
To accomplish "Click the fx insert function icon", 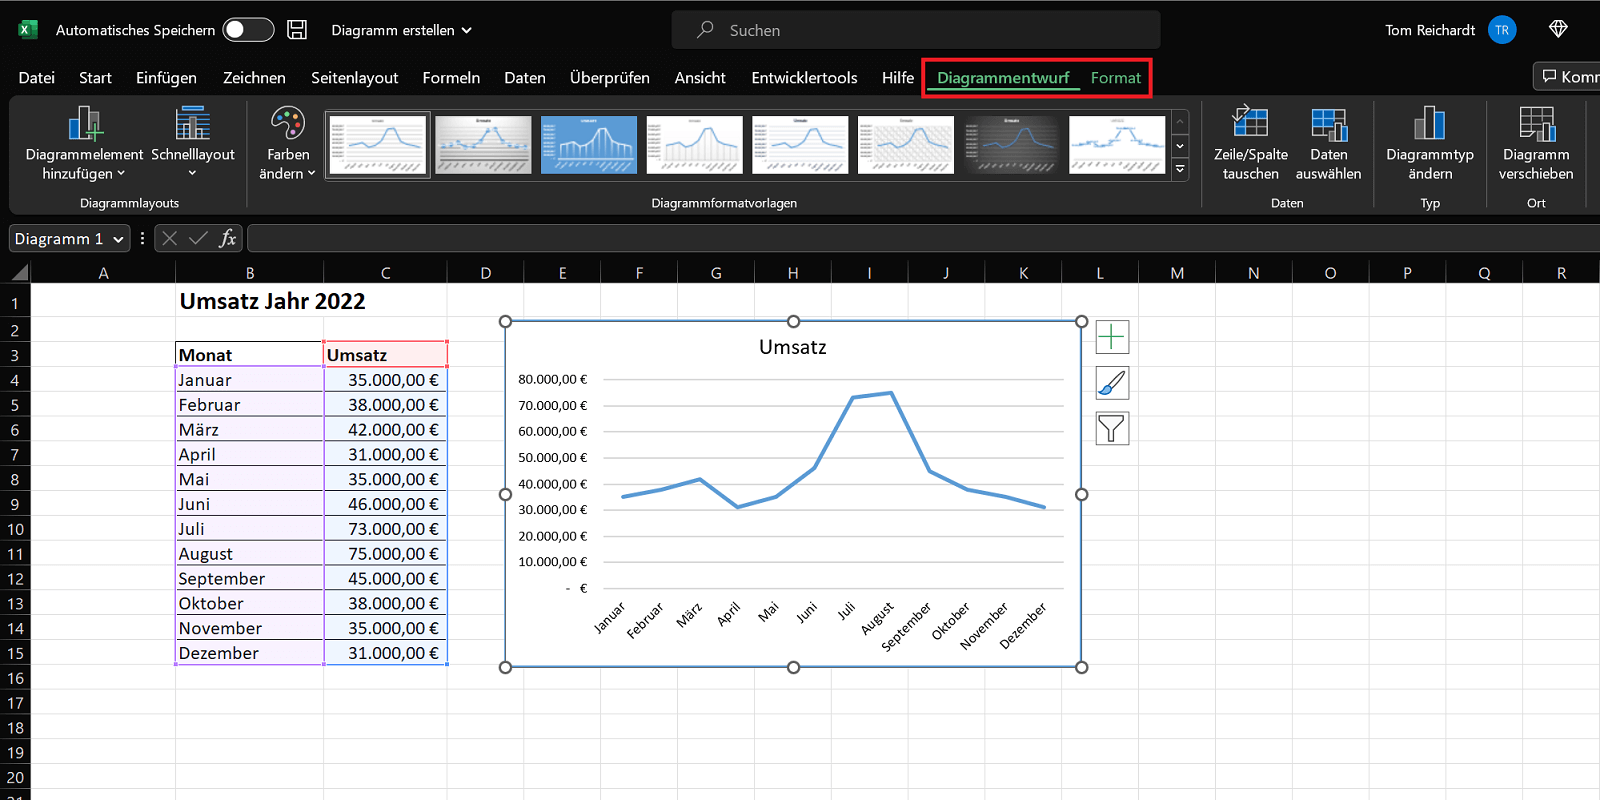I will coord(228,238).
